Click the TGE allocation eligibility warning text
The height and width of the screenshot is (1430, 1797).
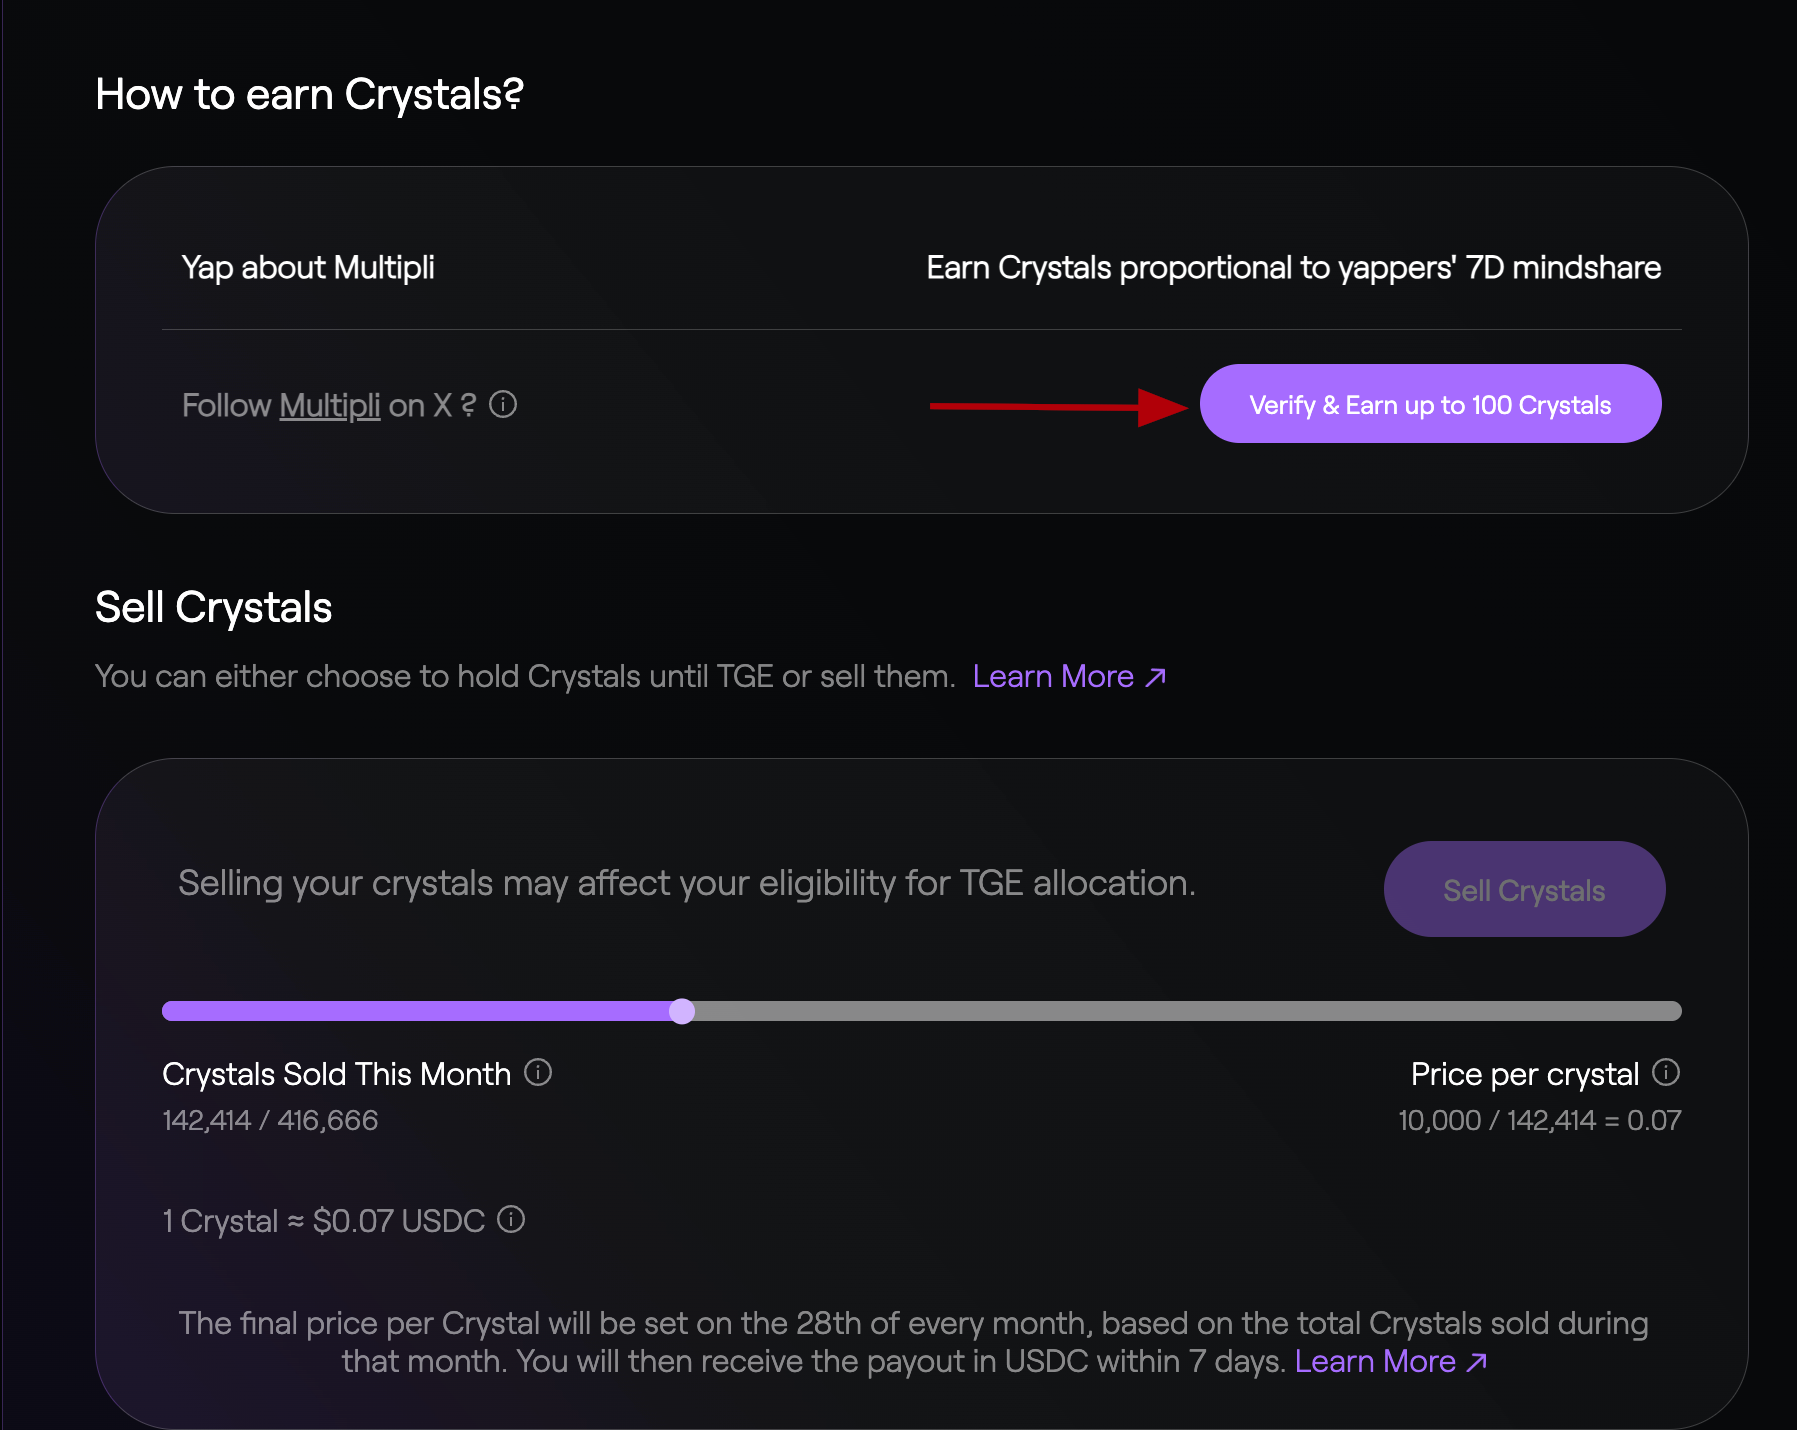tap(686, 883)
